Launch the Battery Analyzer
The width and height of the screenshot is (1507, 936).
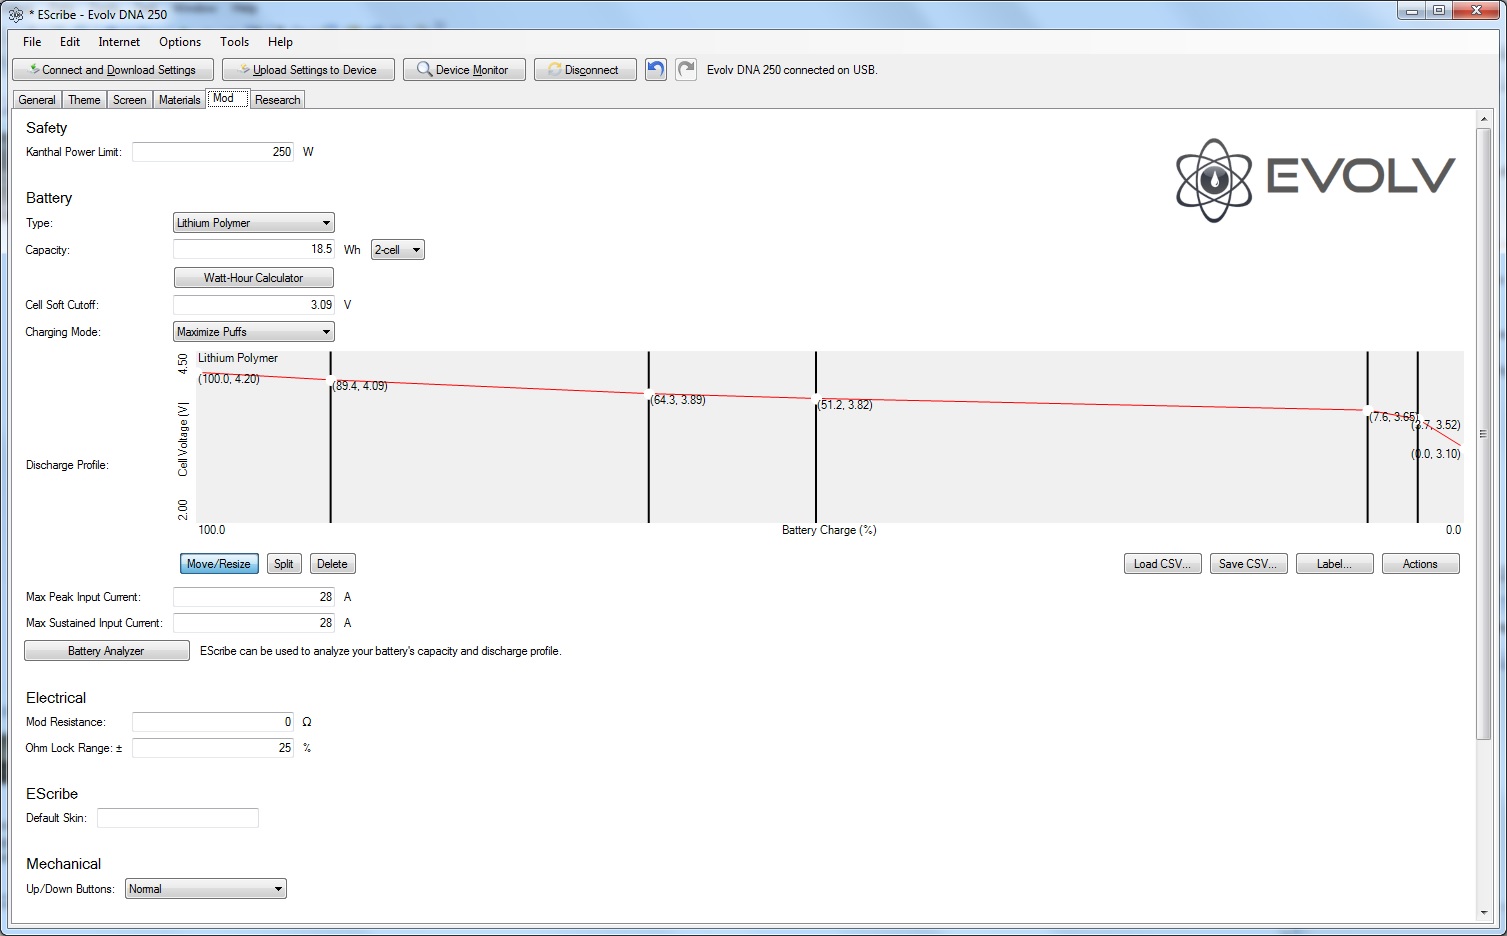(106, 651)
